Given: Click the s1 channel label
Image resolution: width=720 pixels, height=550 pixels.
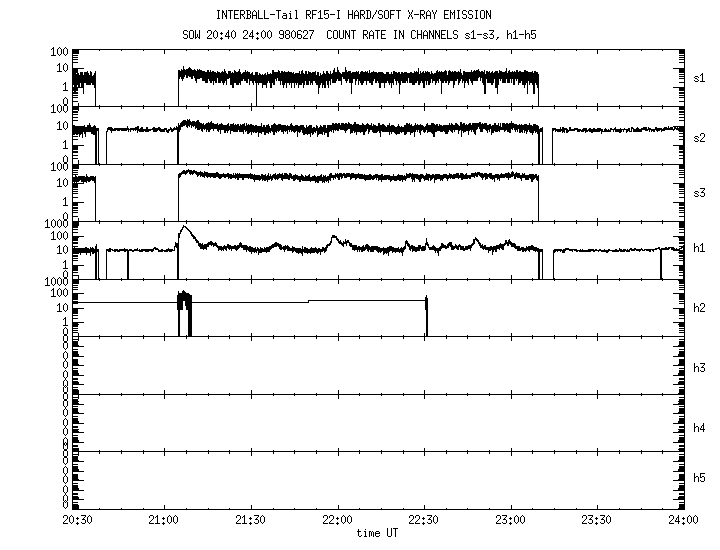Looking at the screenshot, I should (700, 77).
